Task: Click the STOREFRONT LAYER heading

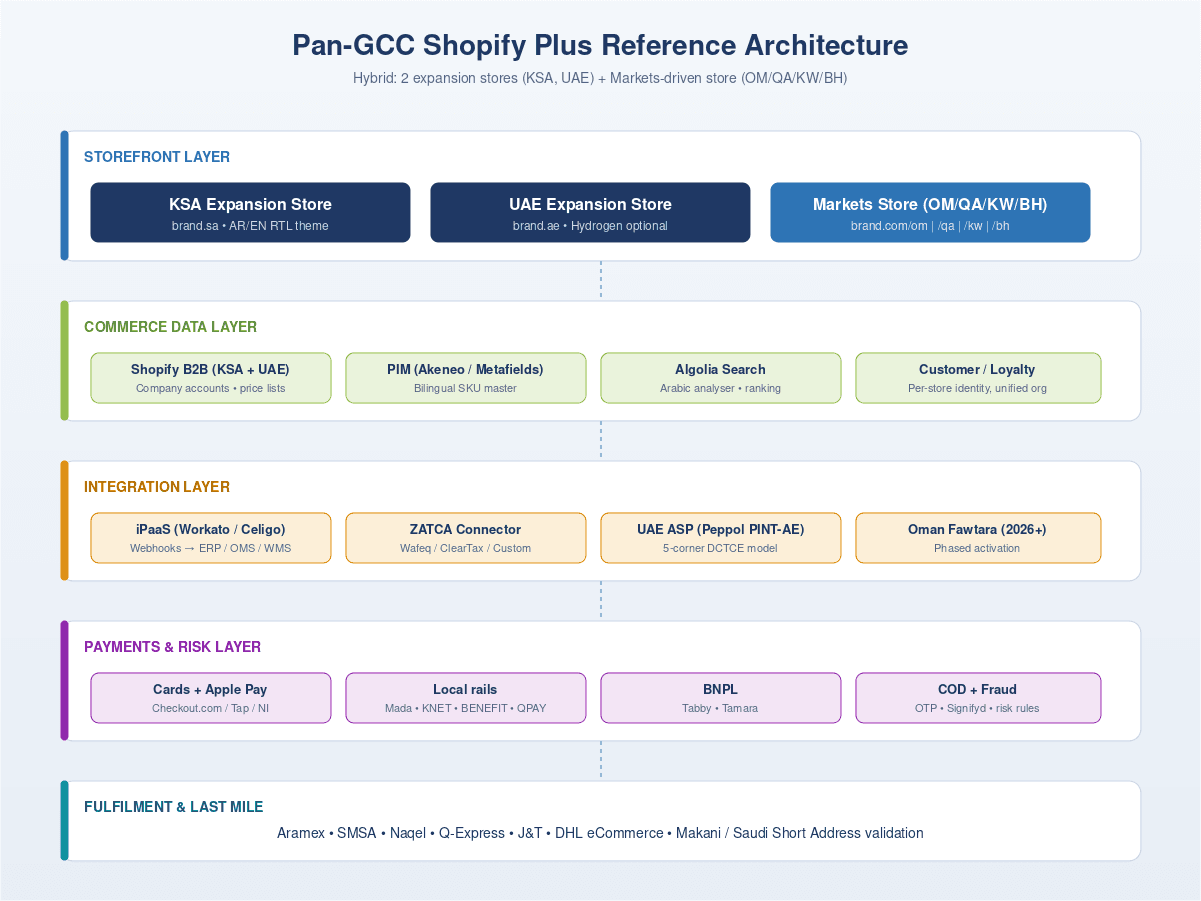Action: click(157, 157)
